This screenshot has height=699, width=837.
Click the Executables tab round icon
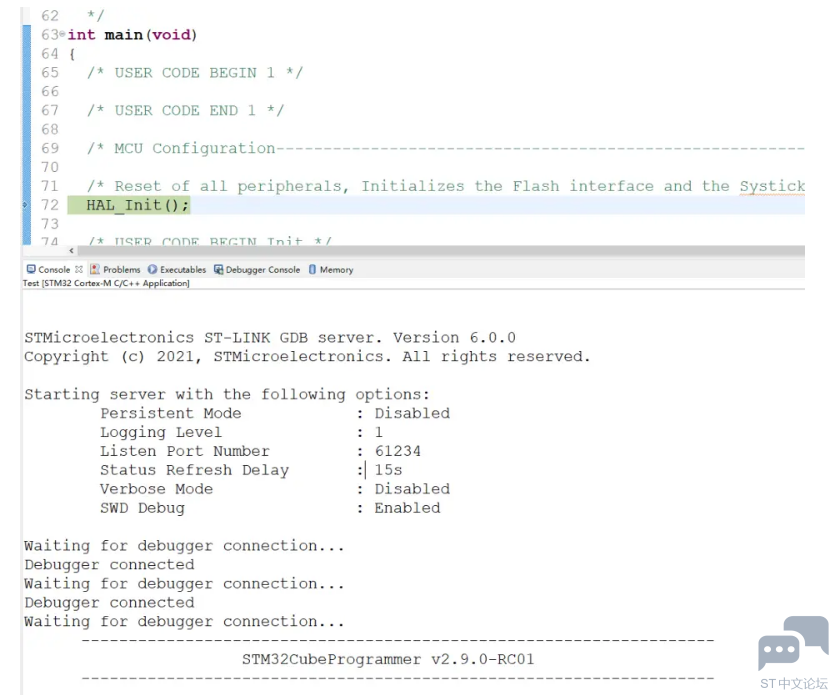(153, 269)
